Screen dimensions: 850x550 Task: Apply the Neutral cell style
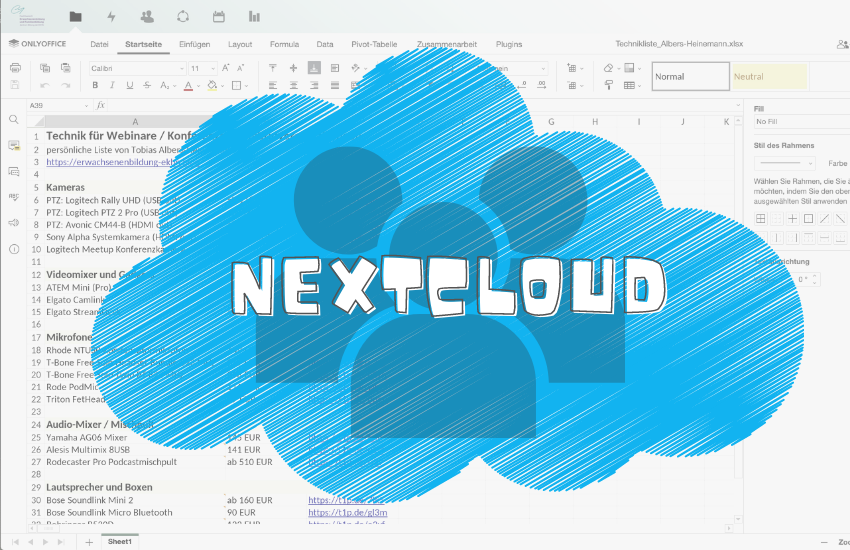click(x=769, y=76)
